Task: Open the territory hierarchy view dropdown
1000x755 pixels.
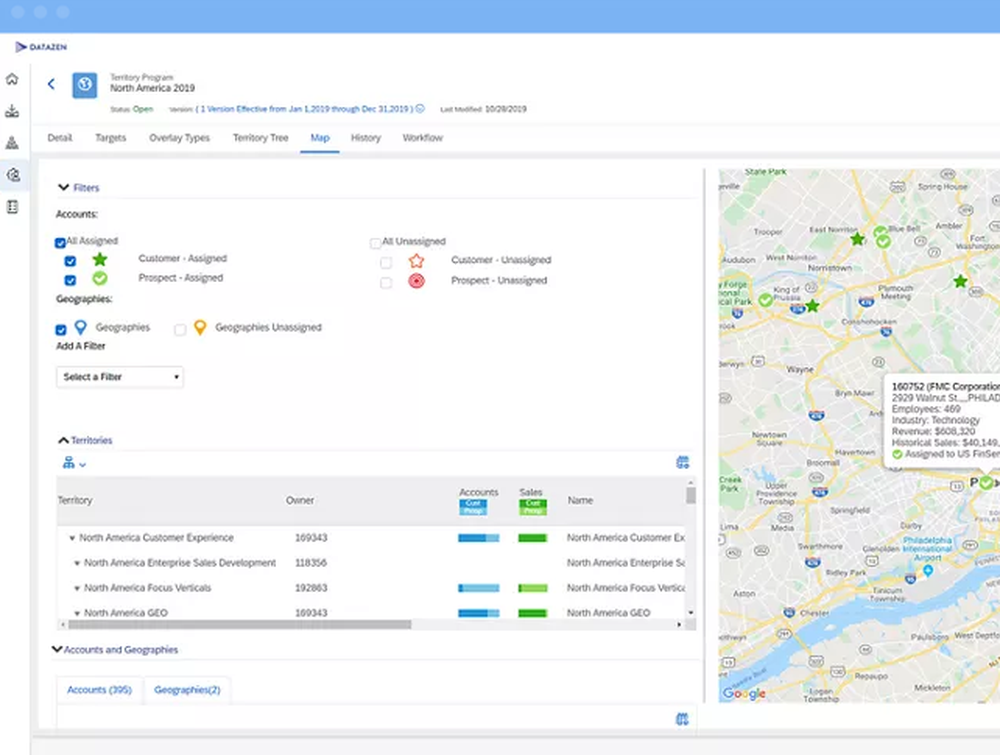Action: [74, 464]
